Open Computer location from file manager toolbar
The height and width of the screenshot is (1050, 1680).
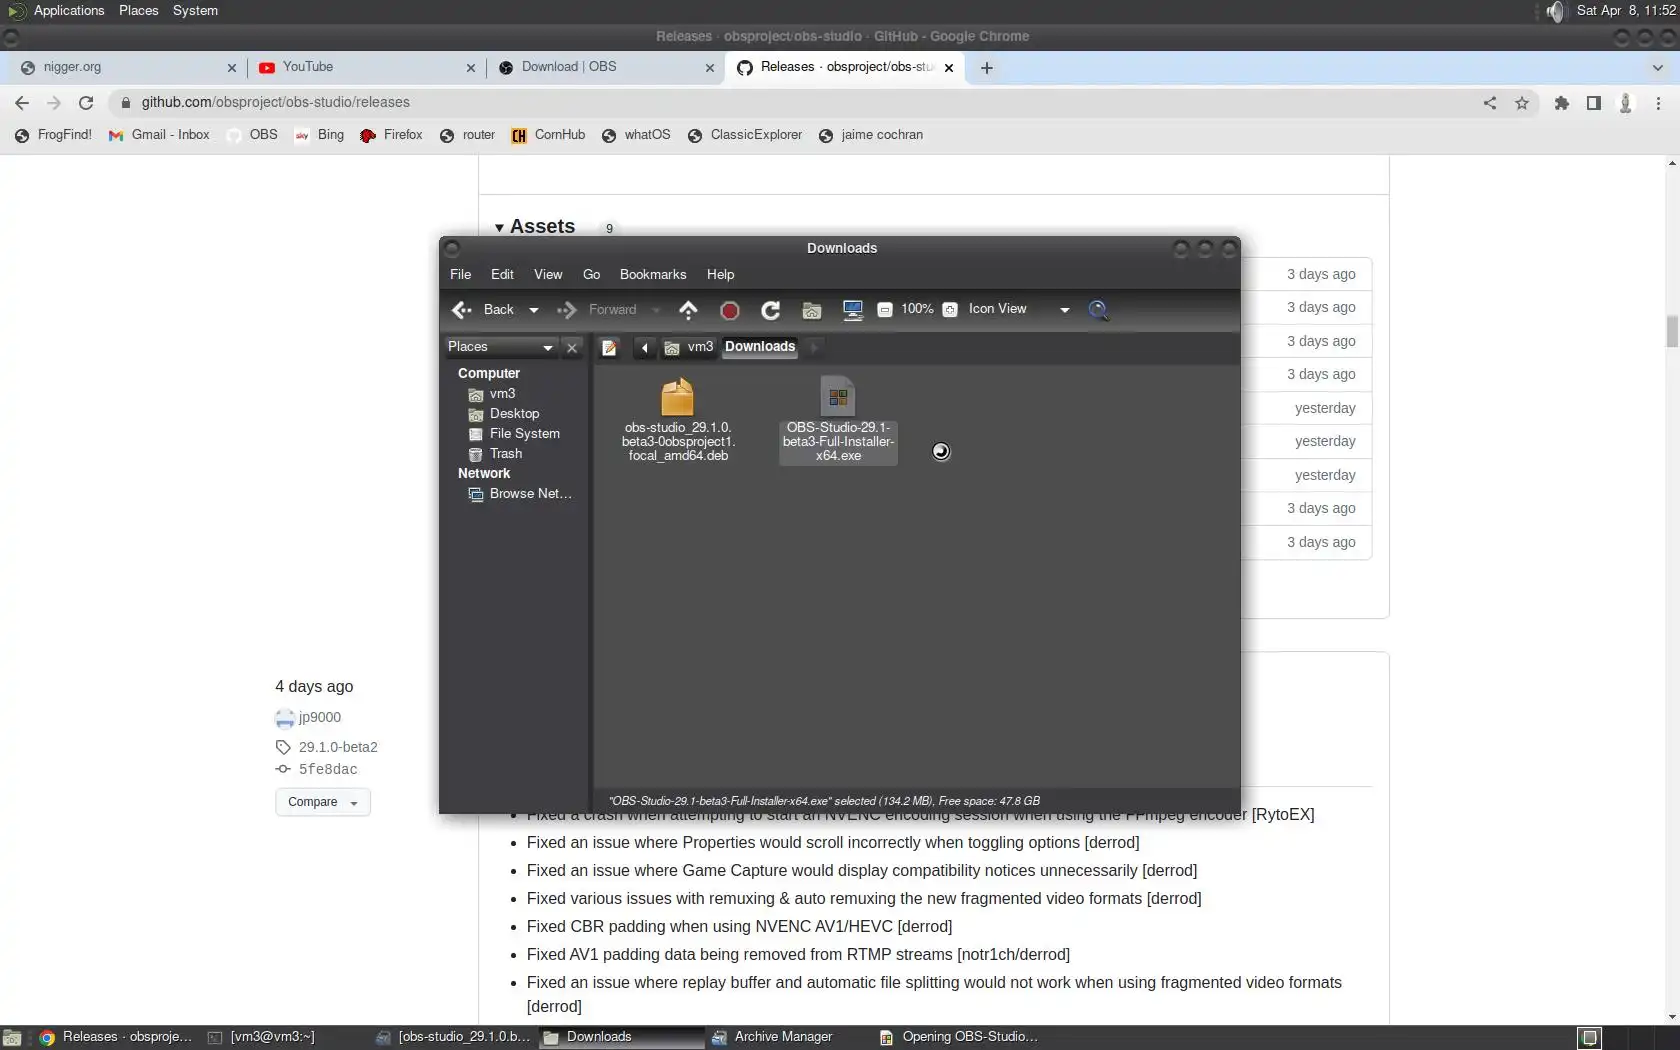(x=853, y=310)
